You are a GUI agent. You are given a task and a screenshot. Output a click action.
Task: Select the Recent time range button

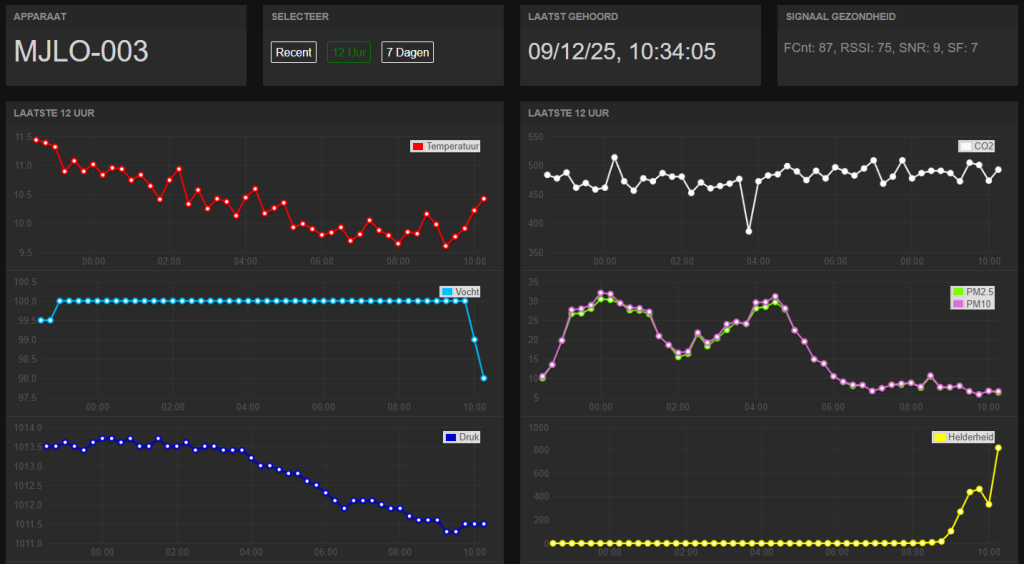pyautogui.click(x=293, y=52)
